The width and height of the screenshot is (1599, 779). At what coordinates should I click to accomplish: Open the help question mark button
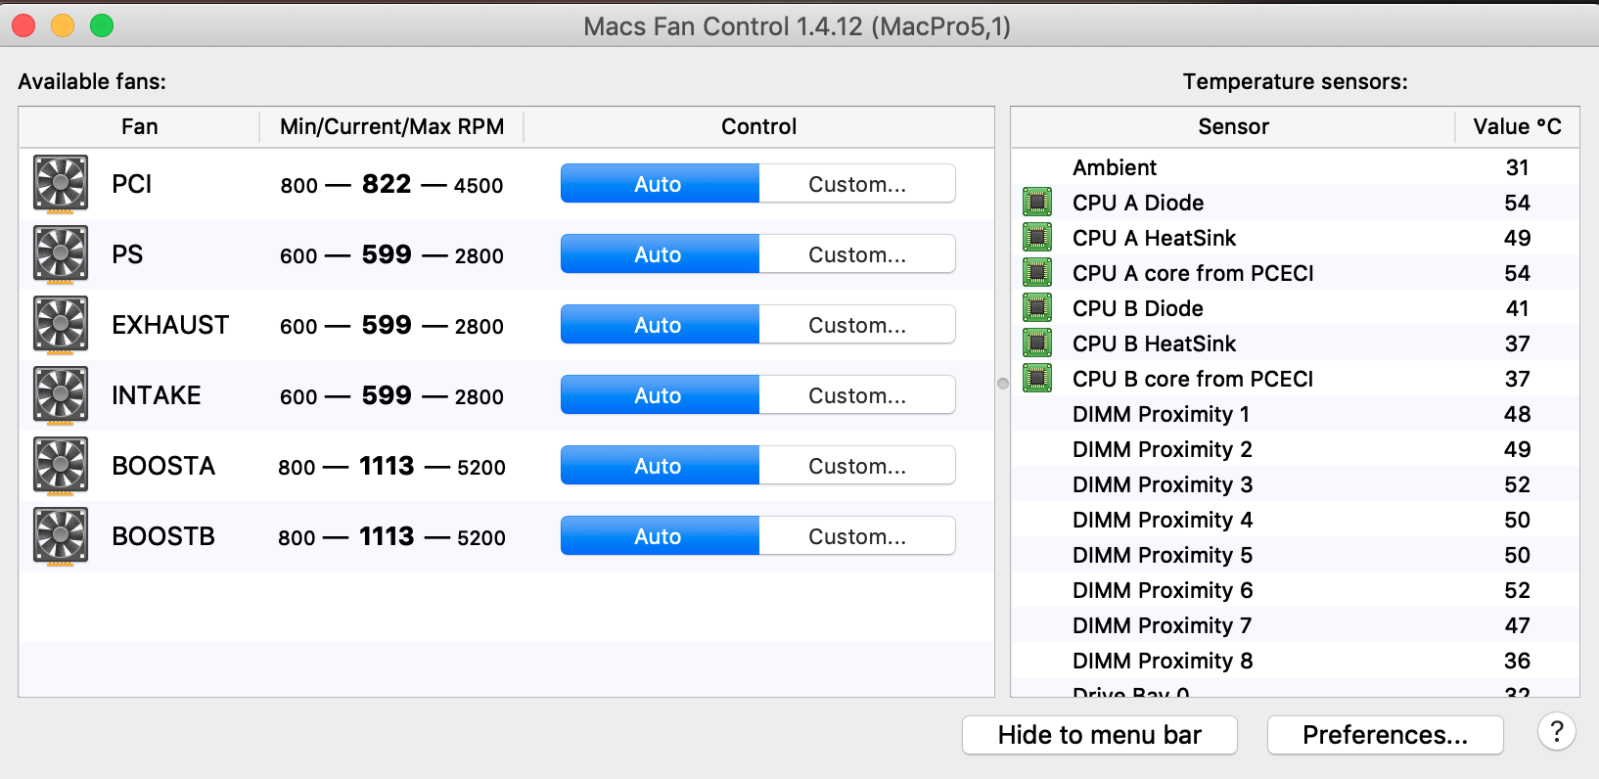pyautogui.click(x=1556, y=733)
